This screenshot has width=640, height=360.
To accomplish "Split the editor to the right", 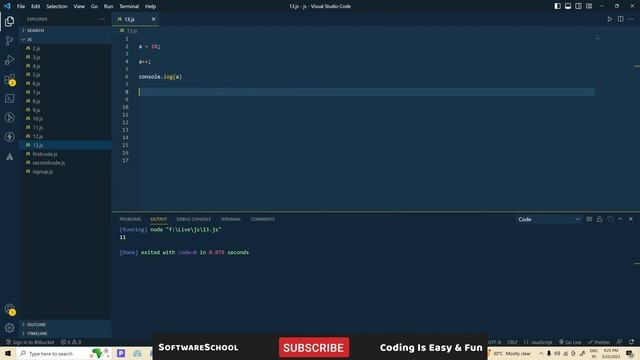I will tap(620, 19).
